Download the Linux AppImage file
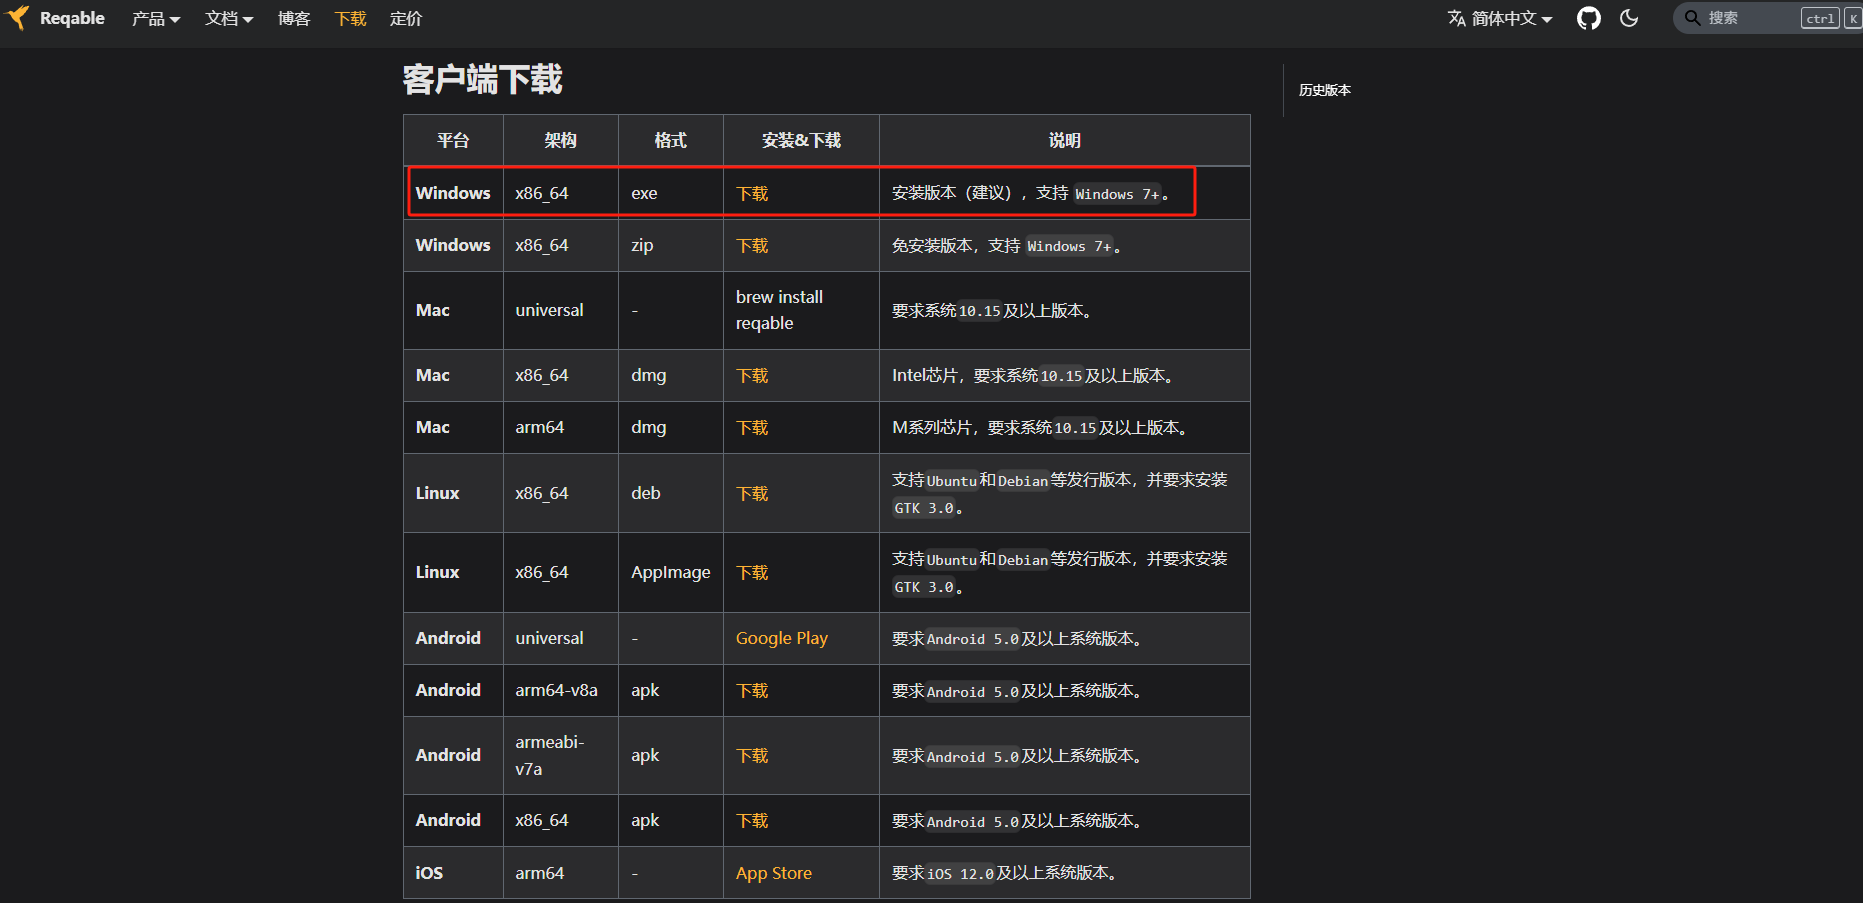 click(x=752, y=572)
